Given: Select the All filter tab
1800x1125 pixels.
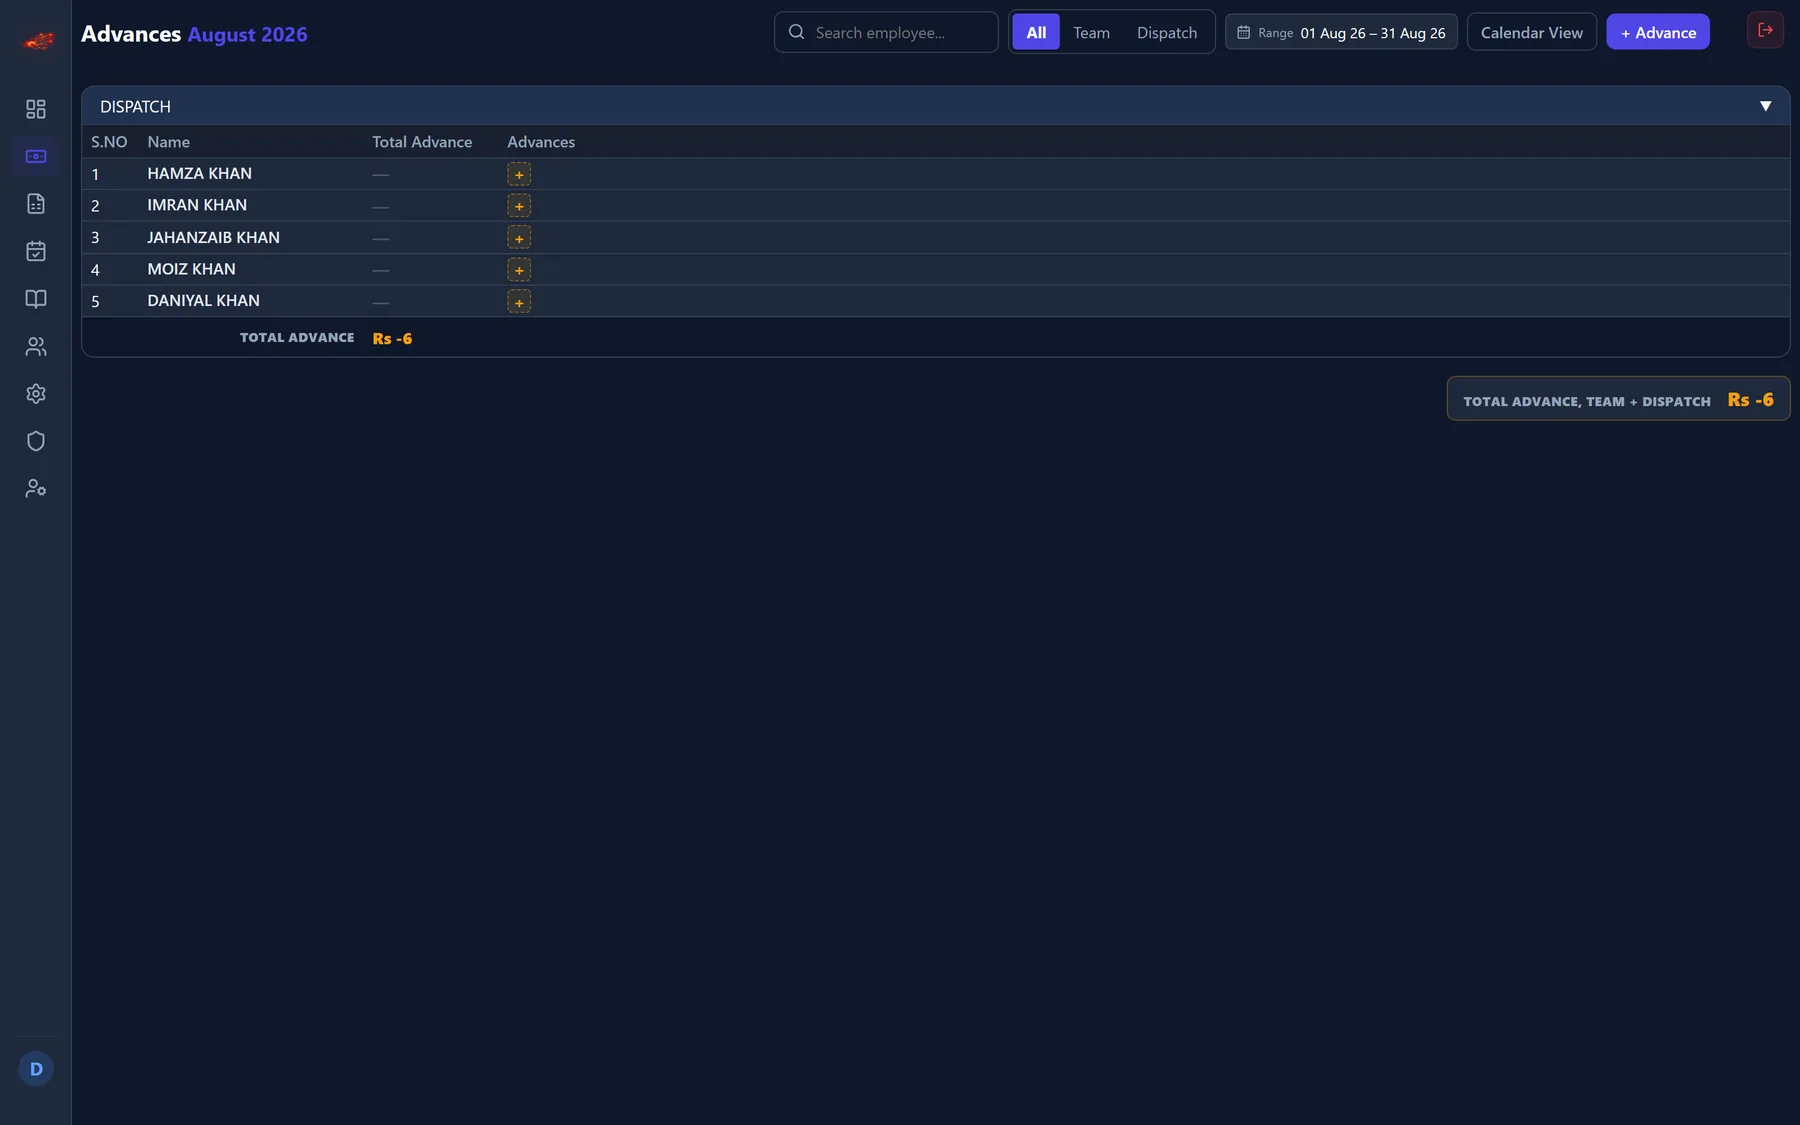Looking at the screenshot, I should tap(1036, 32).
